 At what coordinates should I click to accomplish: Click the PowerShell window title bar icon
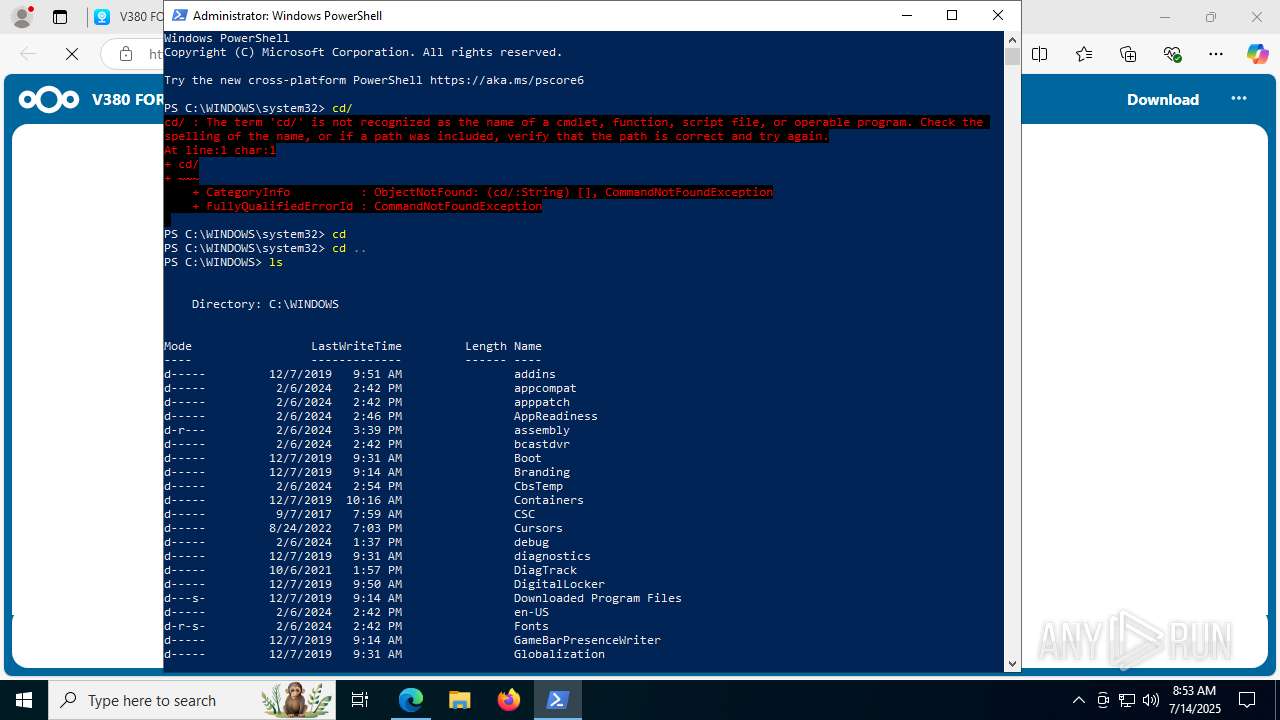pos(180,15)
